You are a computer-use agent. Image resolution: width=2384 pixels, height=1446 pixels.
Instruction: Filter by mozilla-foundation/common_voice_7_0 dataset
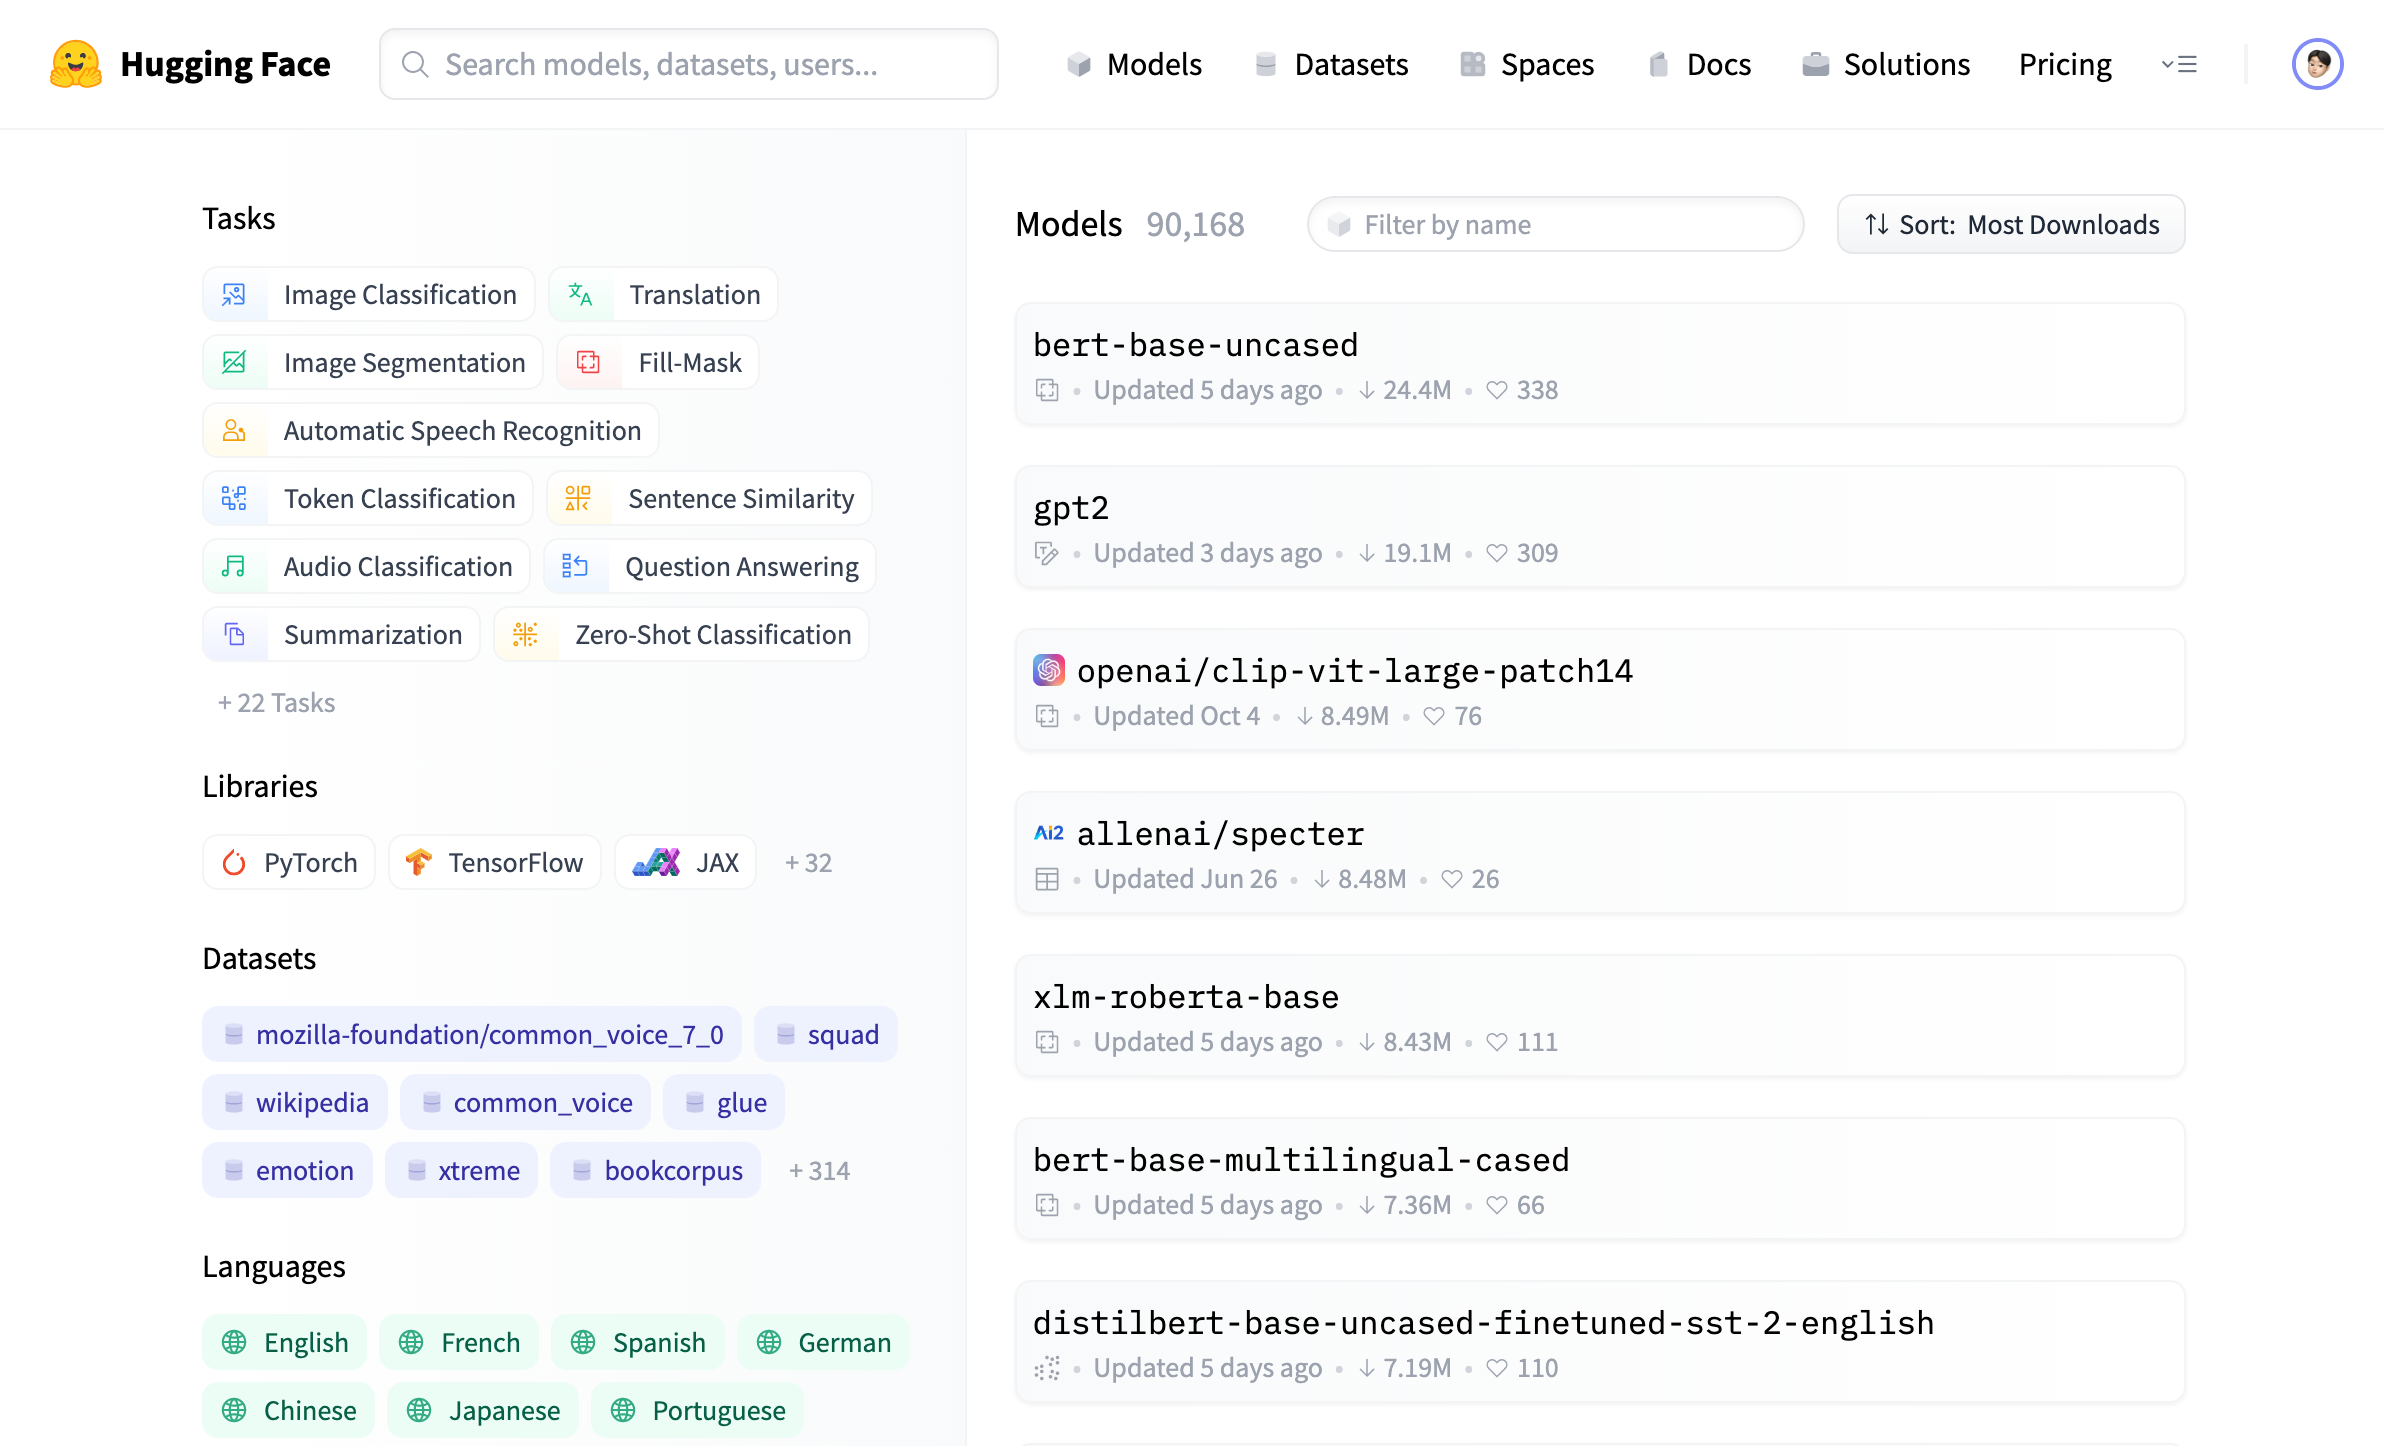pos(472,1035)
